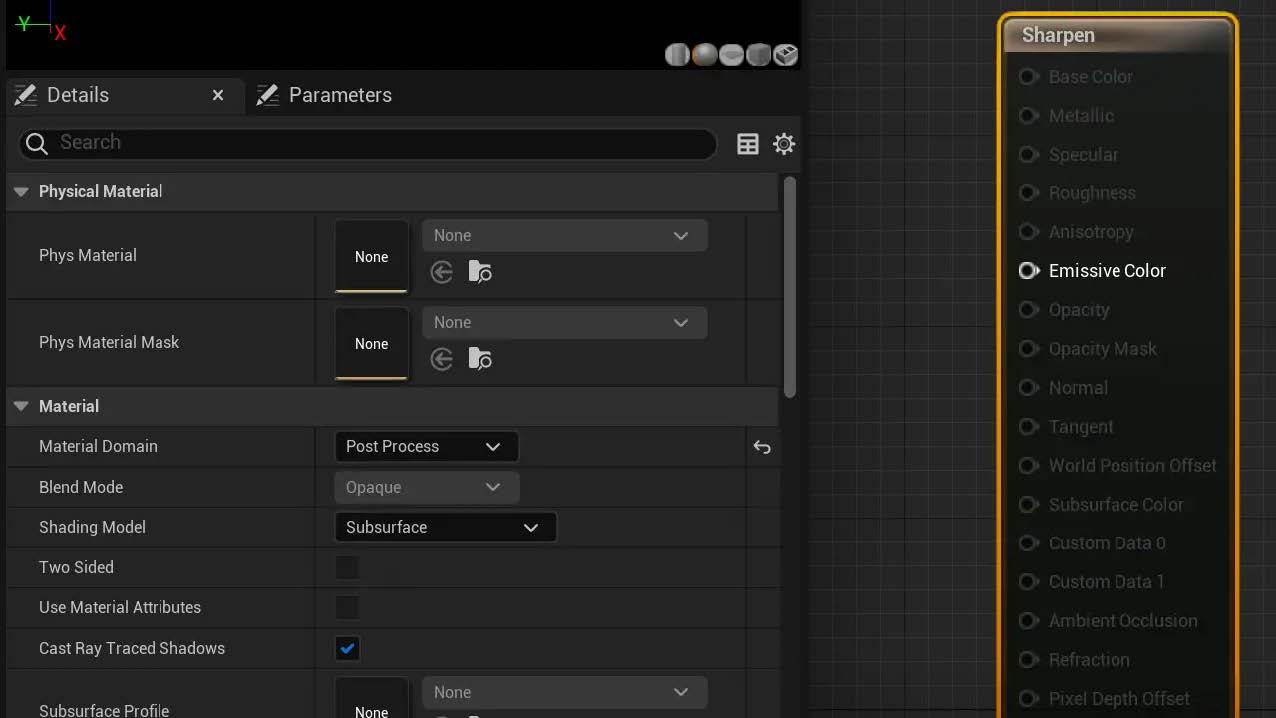Click the property matrix table icon
This screenshot has width=1276, height=718.
[x=748, y=144]
